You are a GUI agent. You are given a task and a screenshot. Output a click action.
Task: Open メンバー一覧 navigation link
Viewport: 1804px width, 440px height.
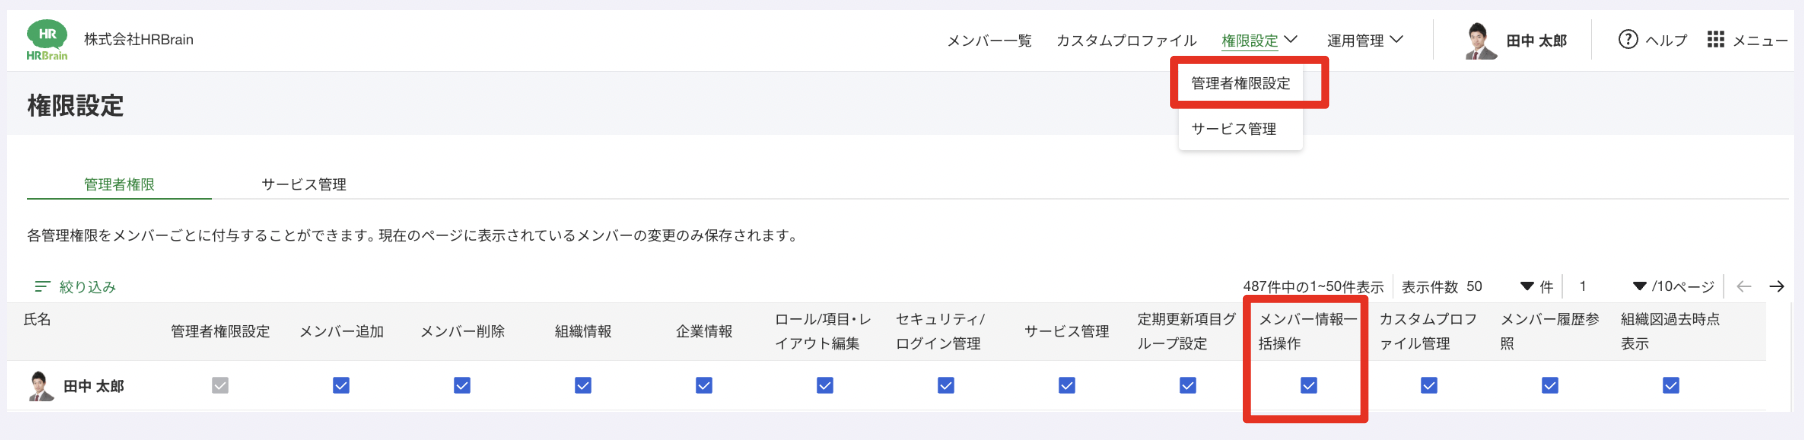(x=989, y=40)
